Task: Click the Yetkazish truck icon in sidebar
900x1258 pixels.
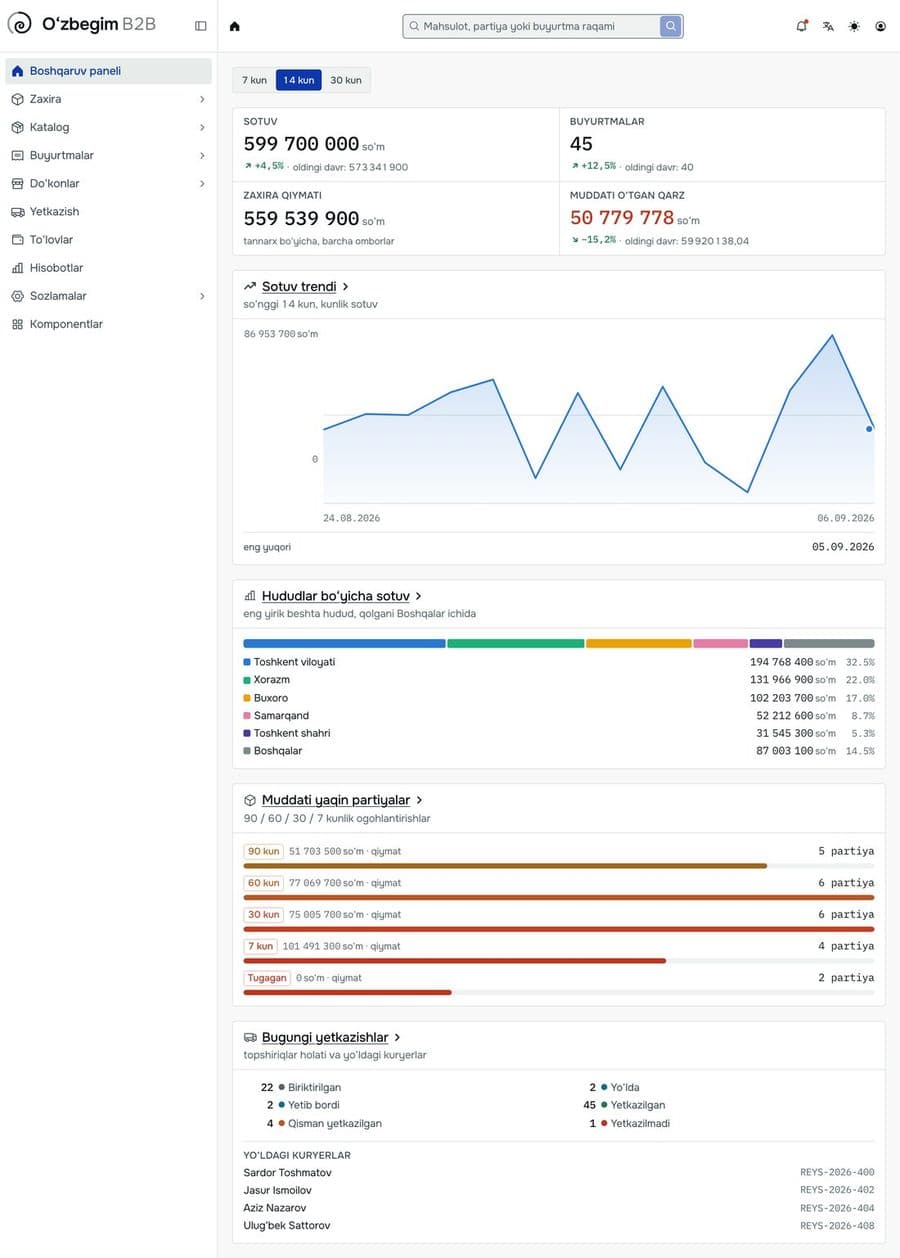Action: click(17, 212)
